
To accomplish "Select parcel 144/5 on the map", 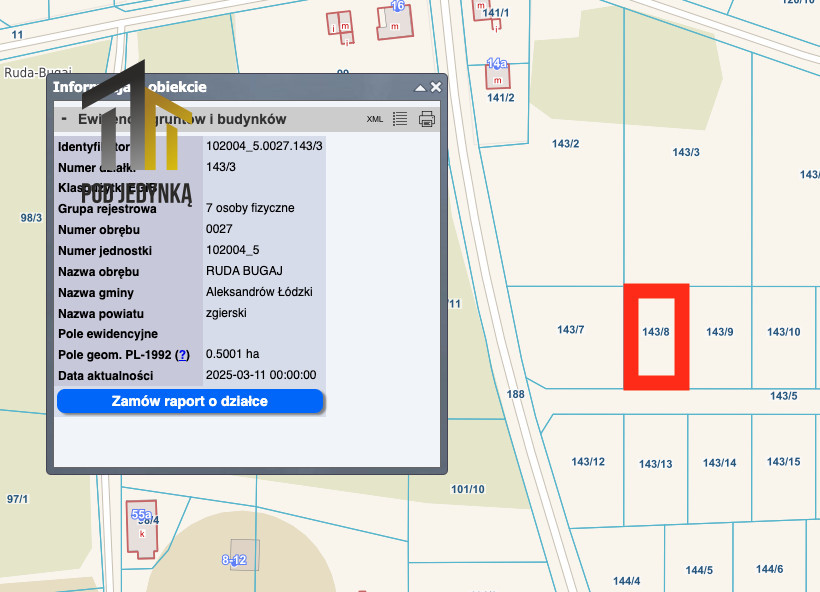I will [x=699, y=570].
